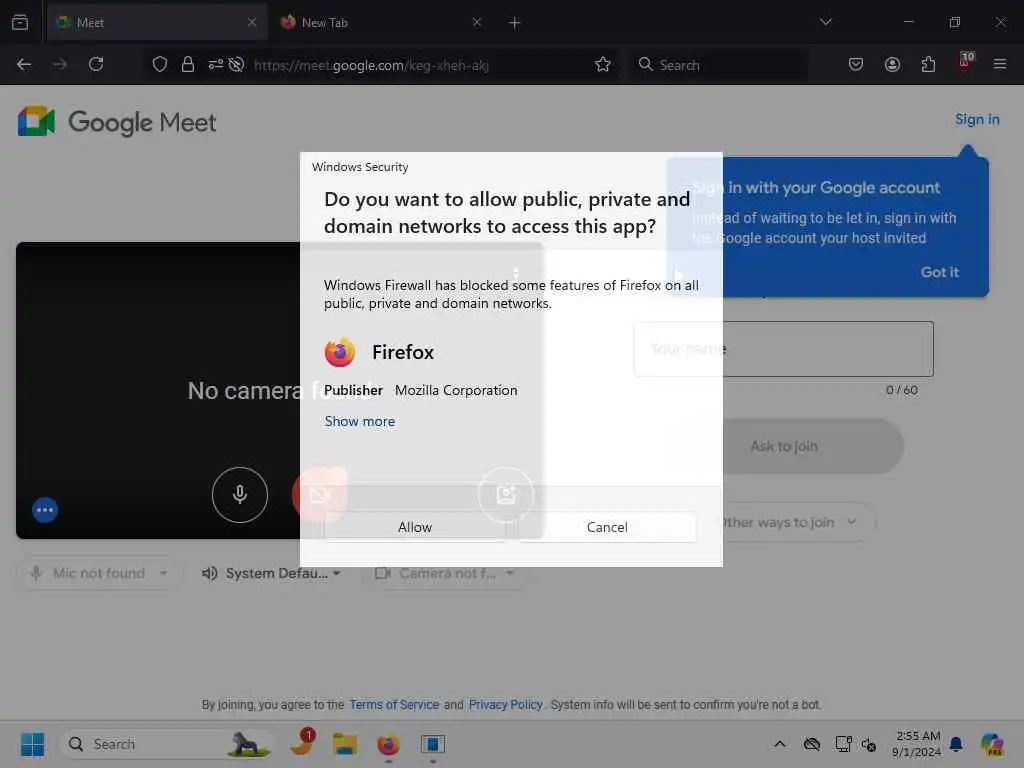Close the Meet tab
Image resolution: width=1024 pixels, height=768 pixels.
pos(251,22)
